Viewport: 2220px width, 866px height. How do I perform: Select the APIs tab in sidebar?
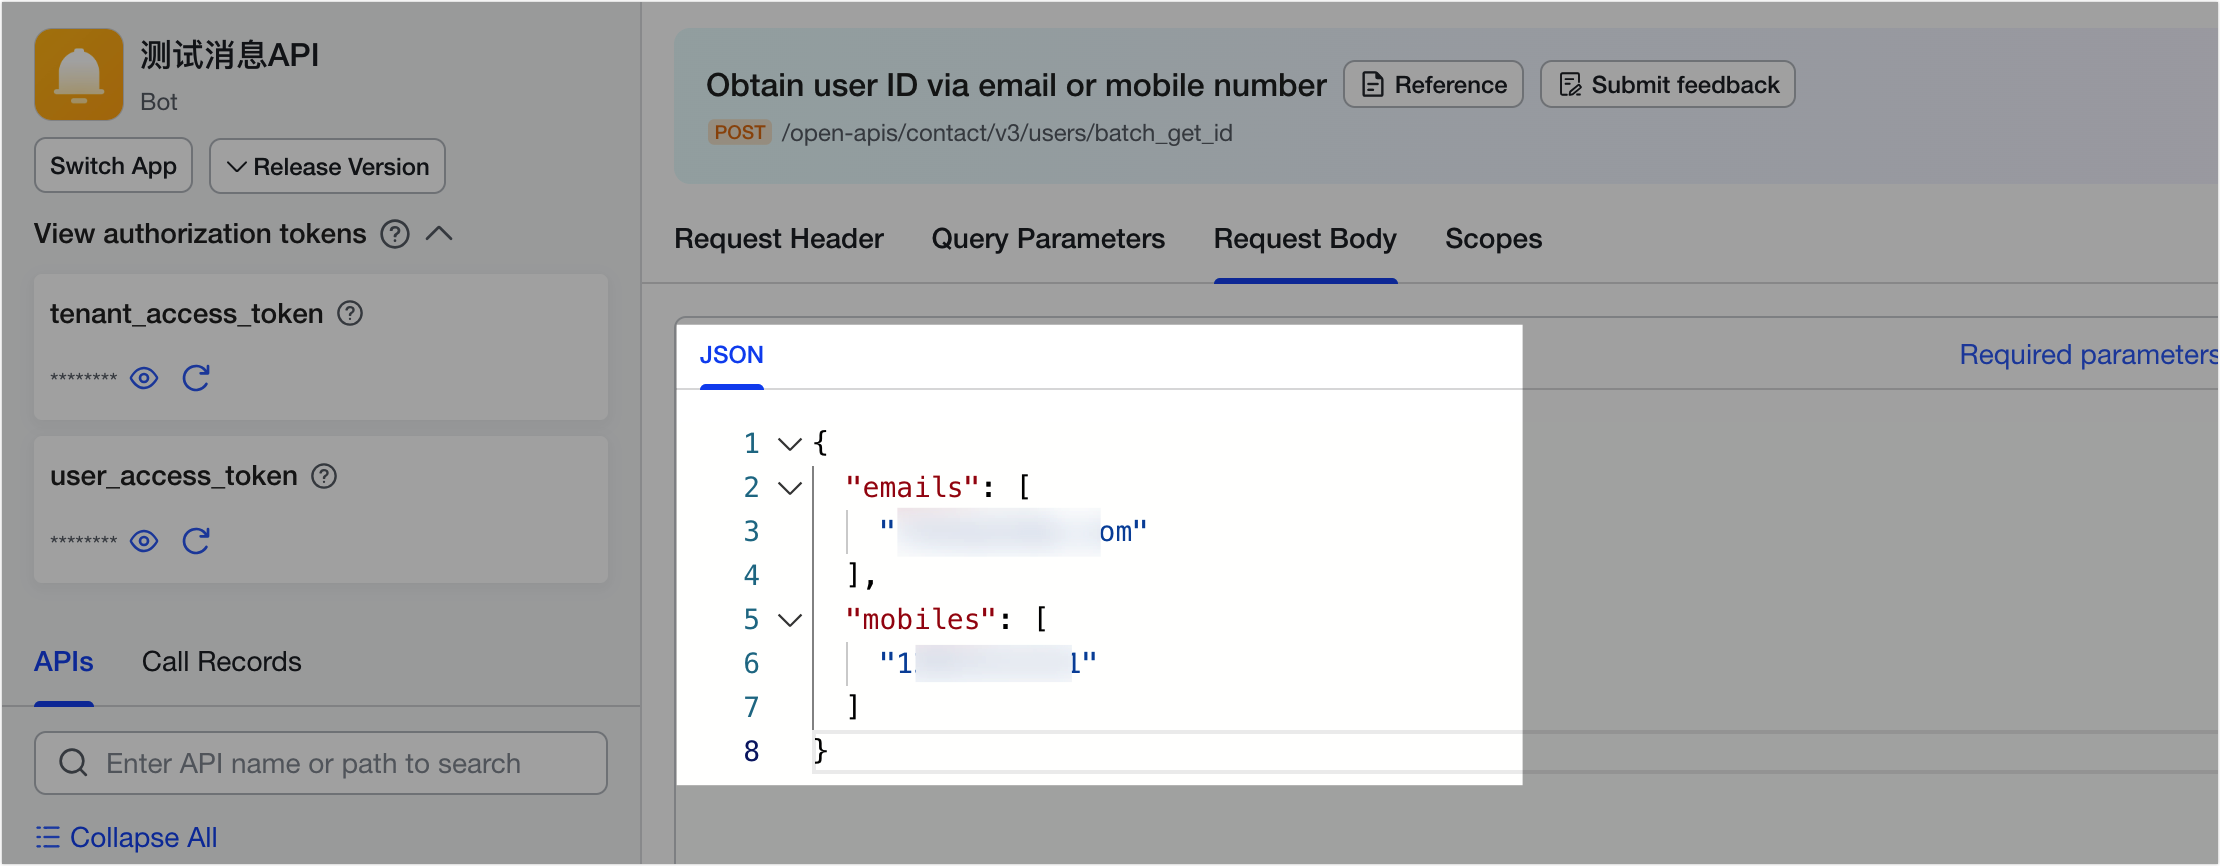pos(64,662)
